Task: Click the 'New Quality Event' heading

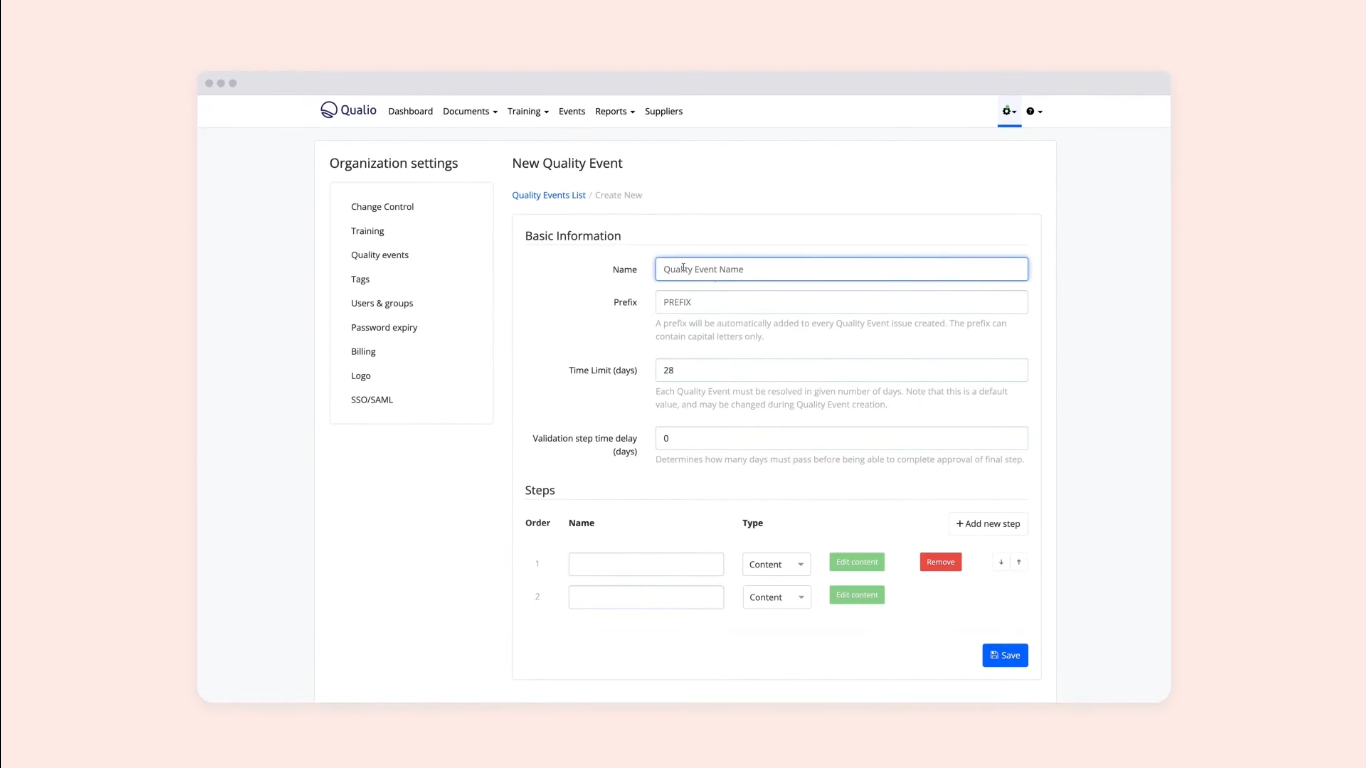Action: (567, 163)
